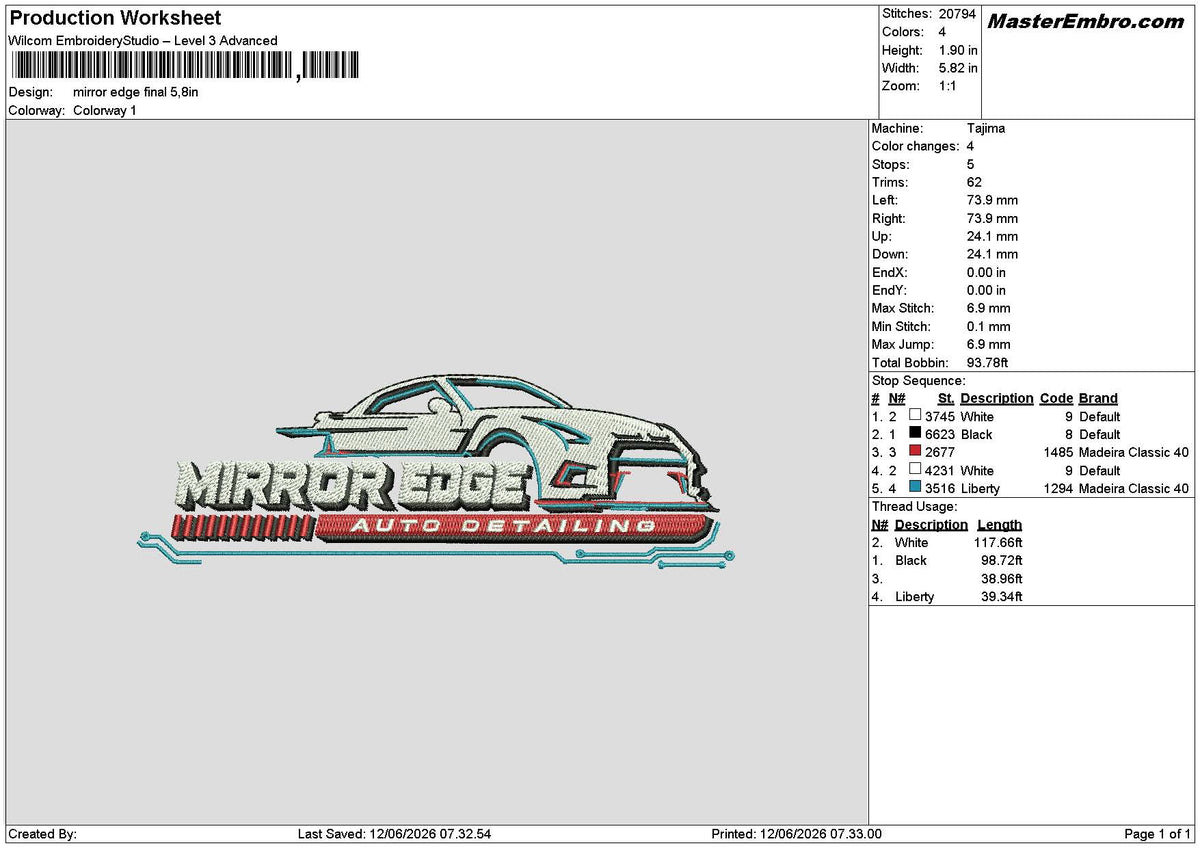Click the code 1294 in Liberty row
The height and width of the screenshot is (848, 1200).
coord(1057,488)
